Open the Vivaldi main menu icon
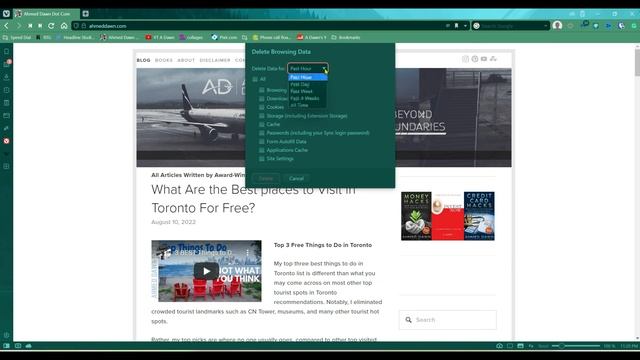The width and height of the screenshot is (640, 360). (x=6, y=13)
